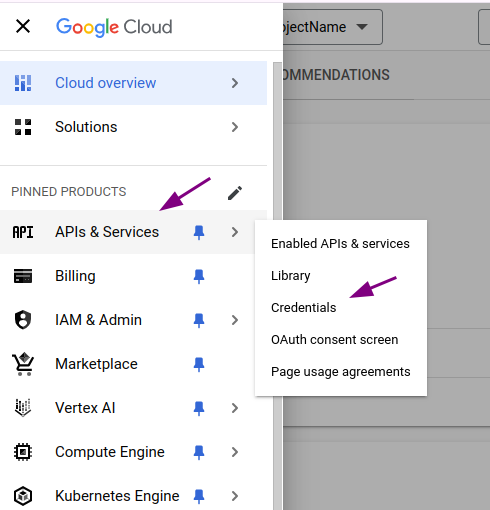Go to Cloud overview
This screenshot has width=490, height=510.
(133, 83)
